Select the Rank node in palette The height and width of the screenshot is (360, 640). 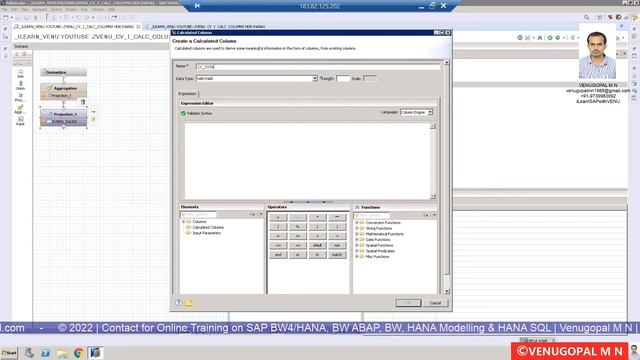[x=20, y=121]
